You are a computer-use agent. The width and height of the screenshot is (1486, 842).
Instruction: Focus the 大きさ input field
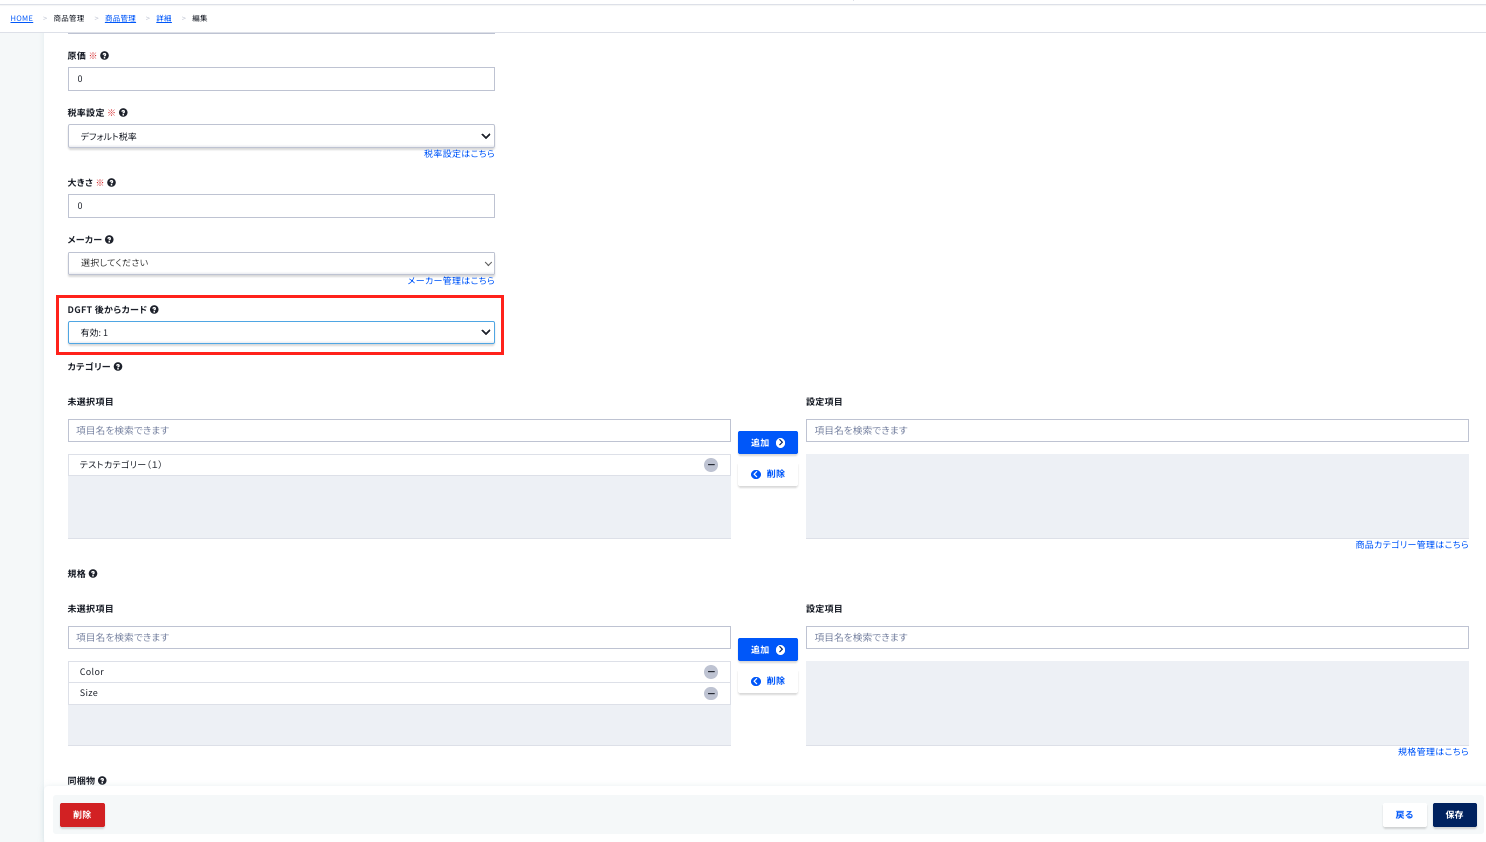tap(281, 206)
